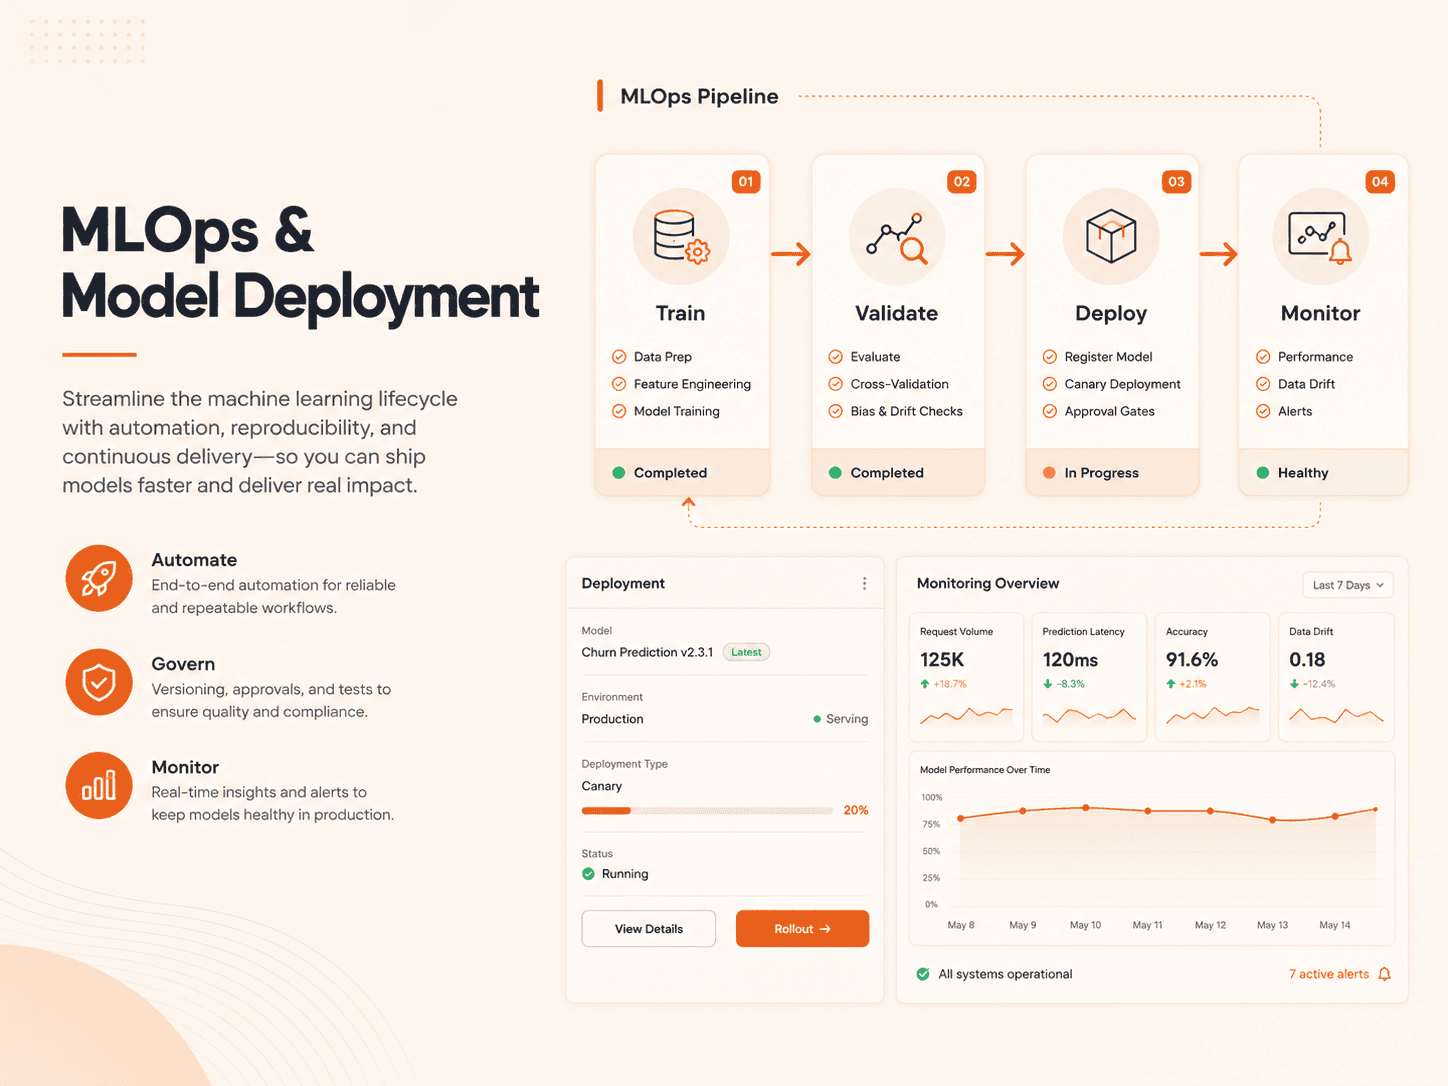The height and width of the screenshot is (1086, 1448).
Task: Click the 120ms latency value
Action: pos(1070,660)
